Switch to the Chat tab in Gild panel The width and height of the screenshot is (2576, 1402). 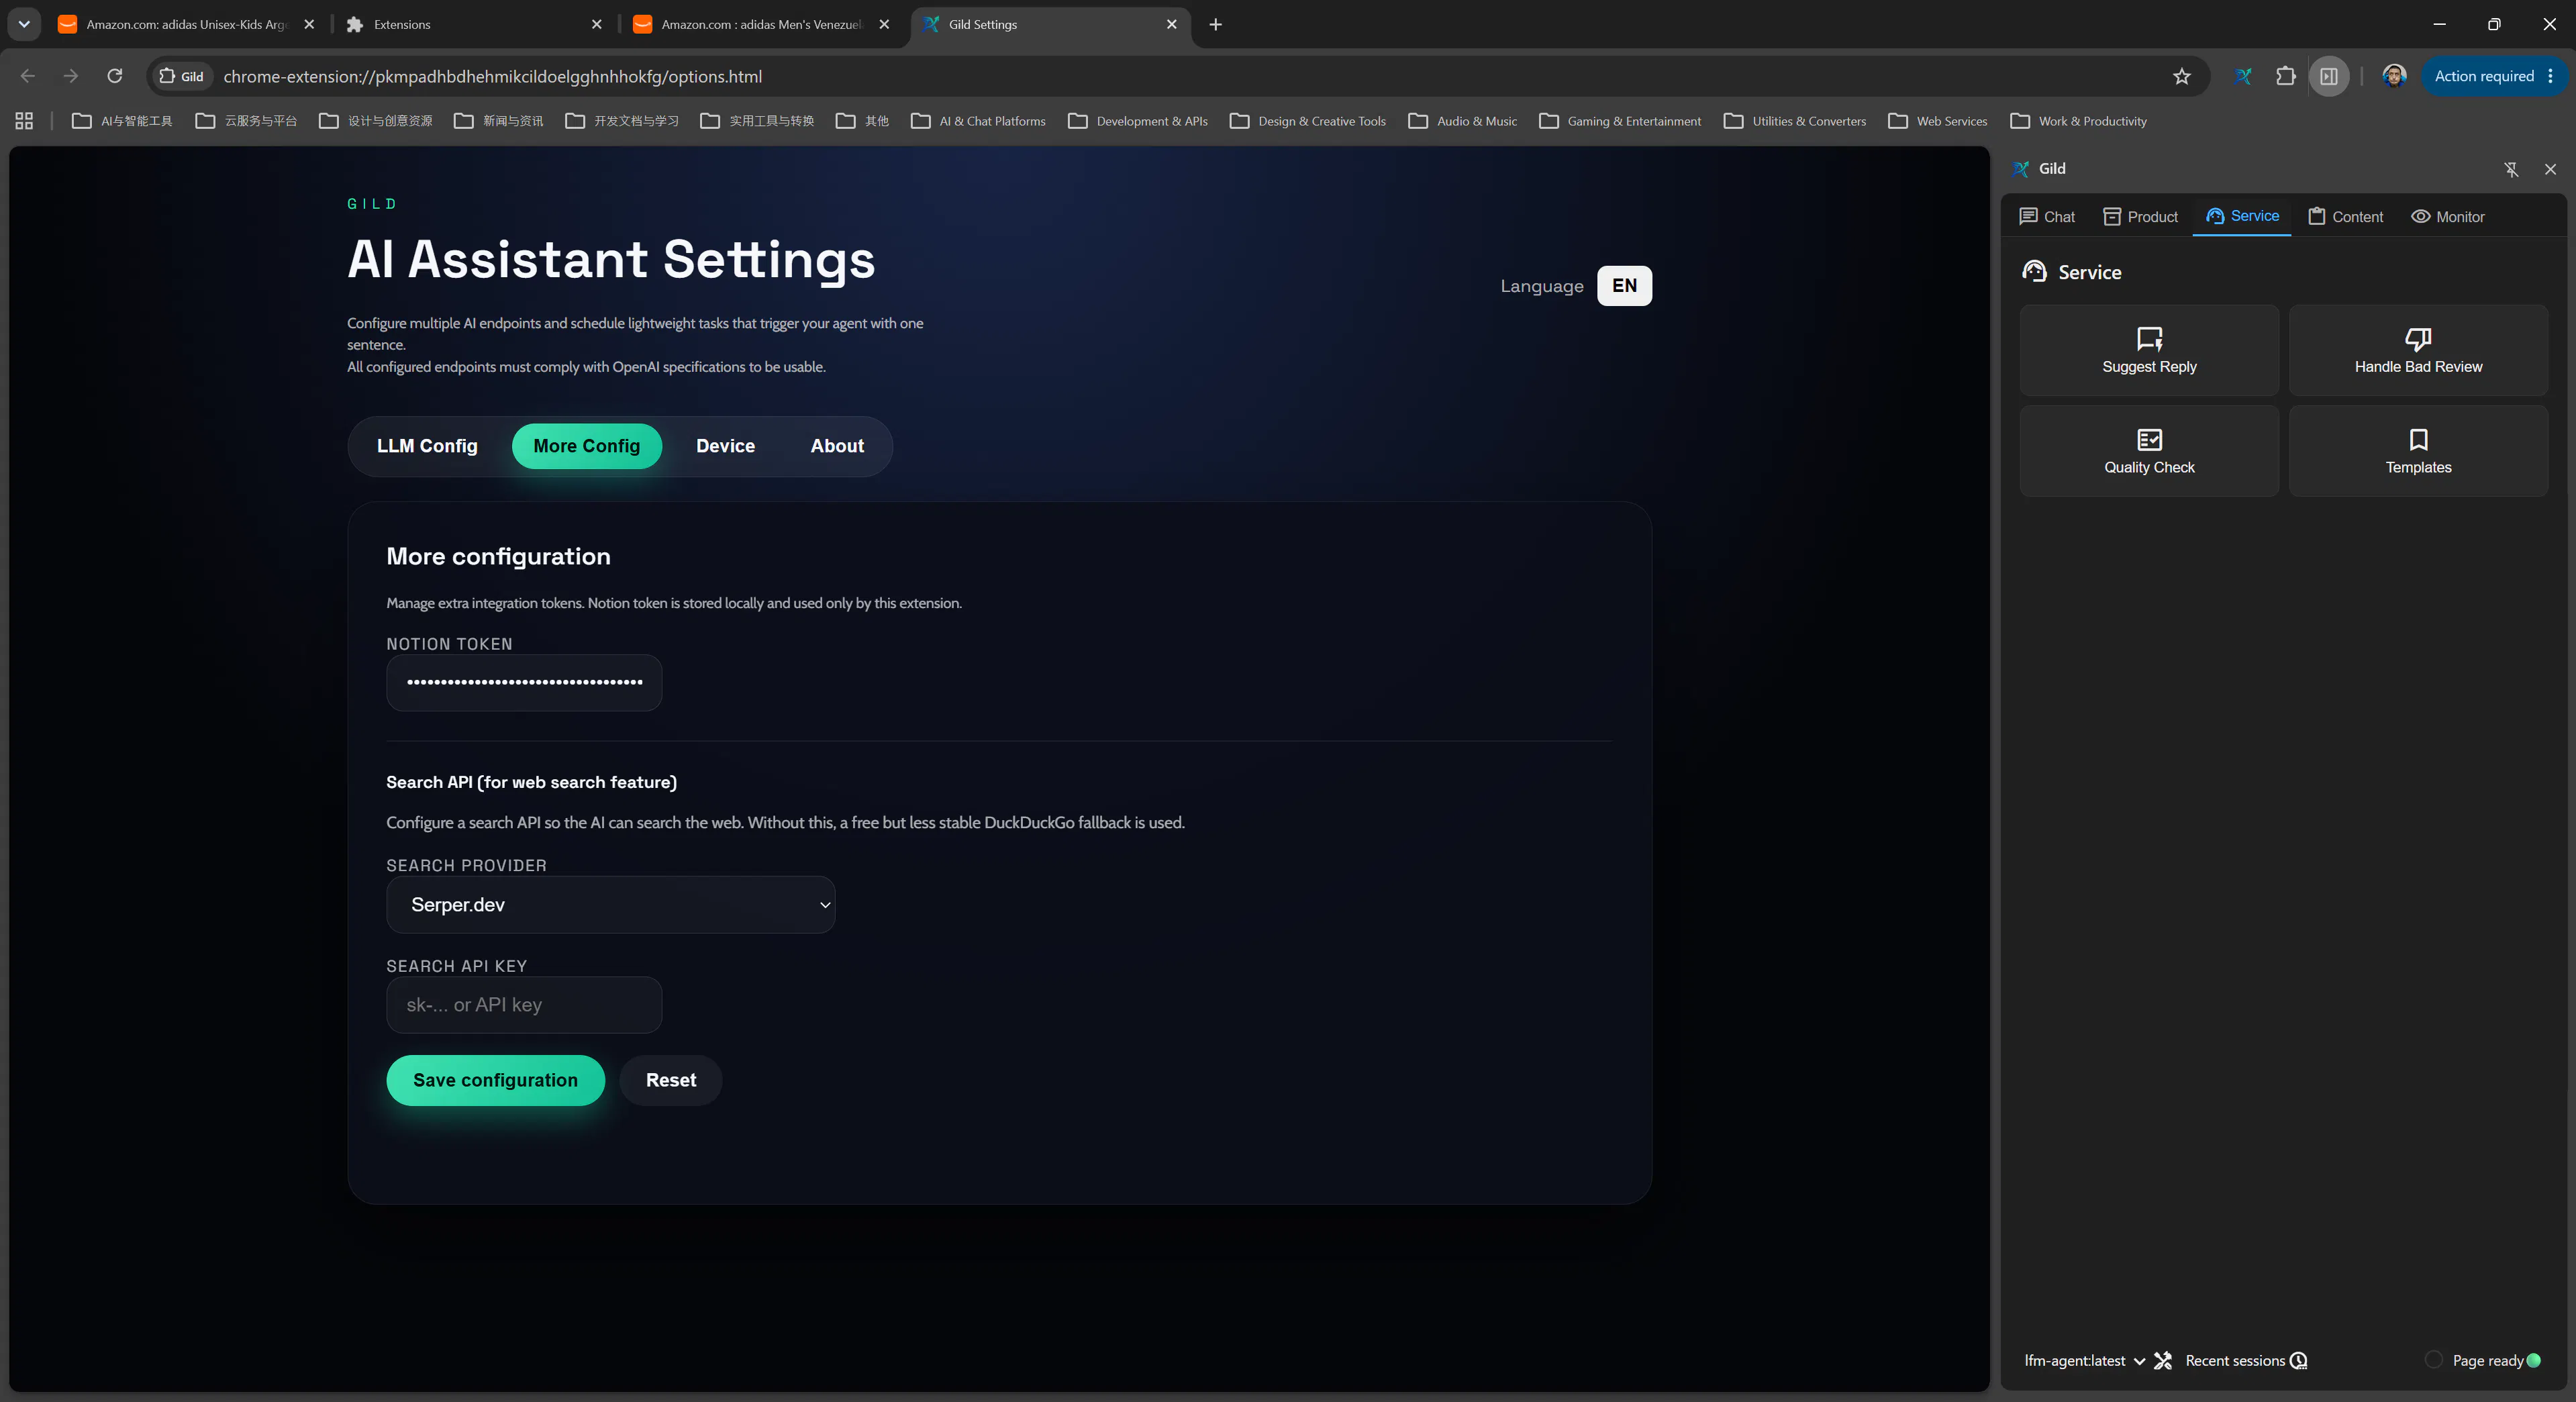pos(2046,216)
